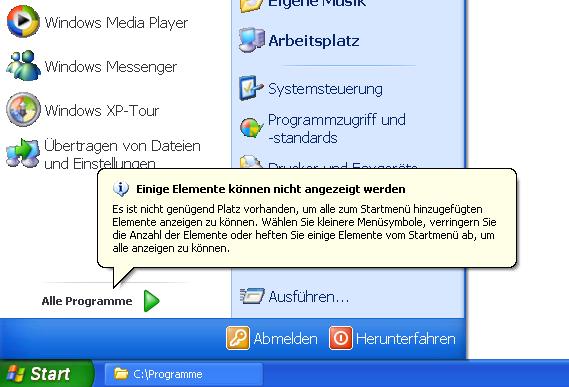Click the Windows flag logo on Start

16,374
